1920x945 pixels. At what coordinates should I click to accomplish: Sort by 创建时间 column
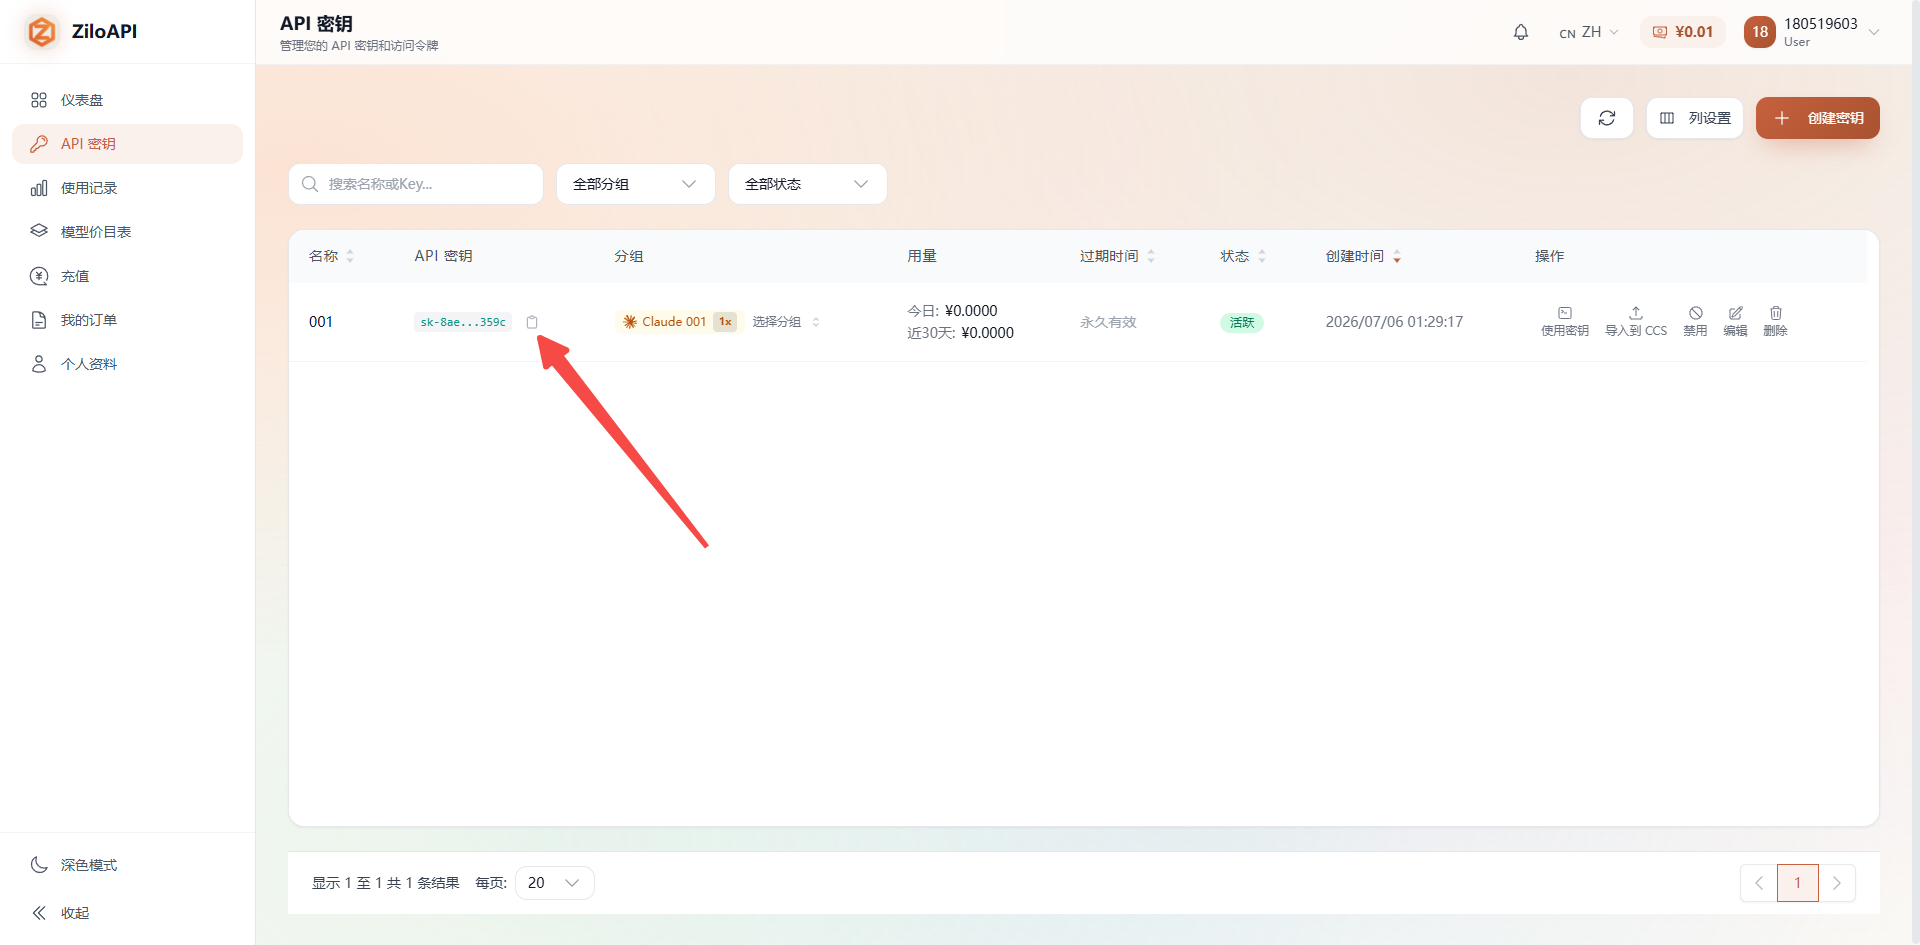click(1363, 256)
